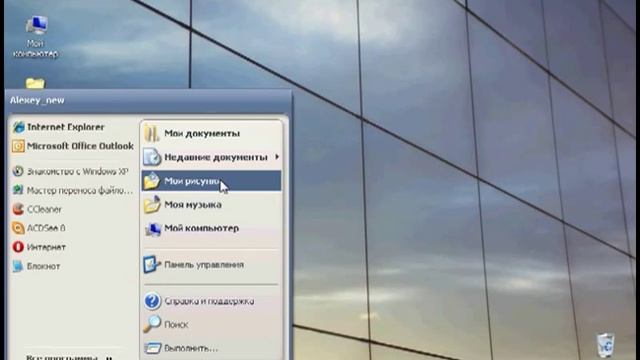Viewport: 640px width, 360px height.
Task: Open the Блокнот notepad icon
Action: (x=18, y=266)
